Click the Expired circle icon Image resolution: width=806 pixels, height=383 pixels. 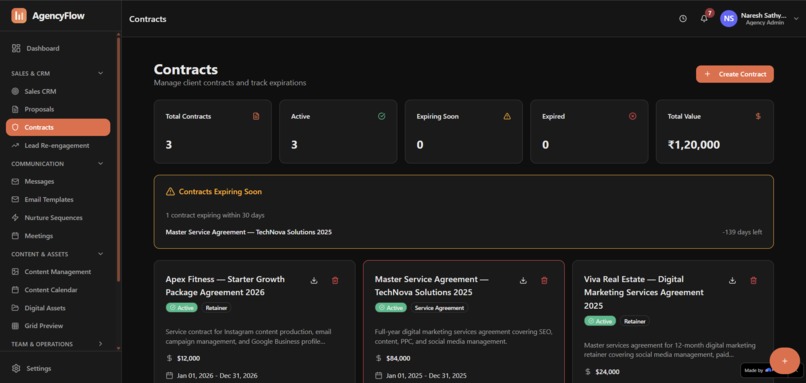click(x=632, y=117)
